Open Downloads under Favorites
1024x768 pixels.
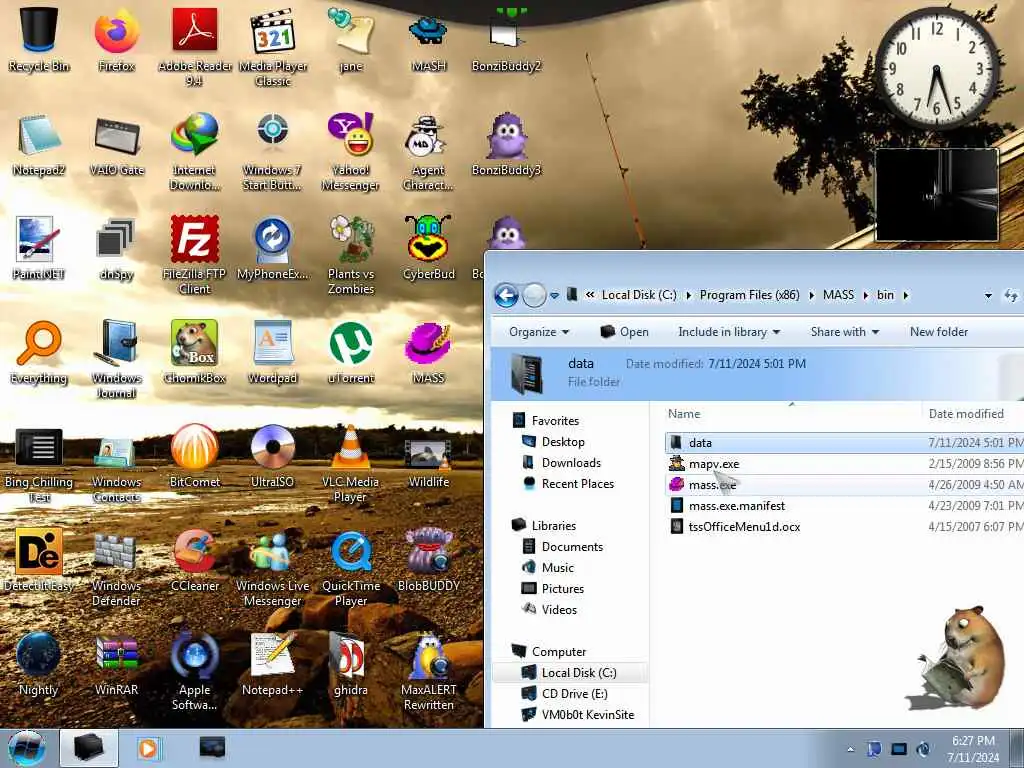coord(571,463)
